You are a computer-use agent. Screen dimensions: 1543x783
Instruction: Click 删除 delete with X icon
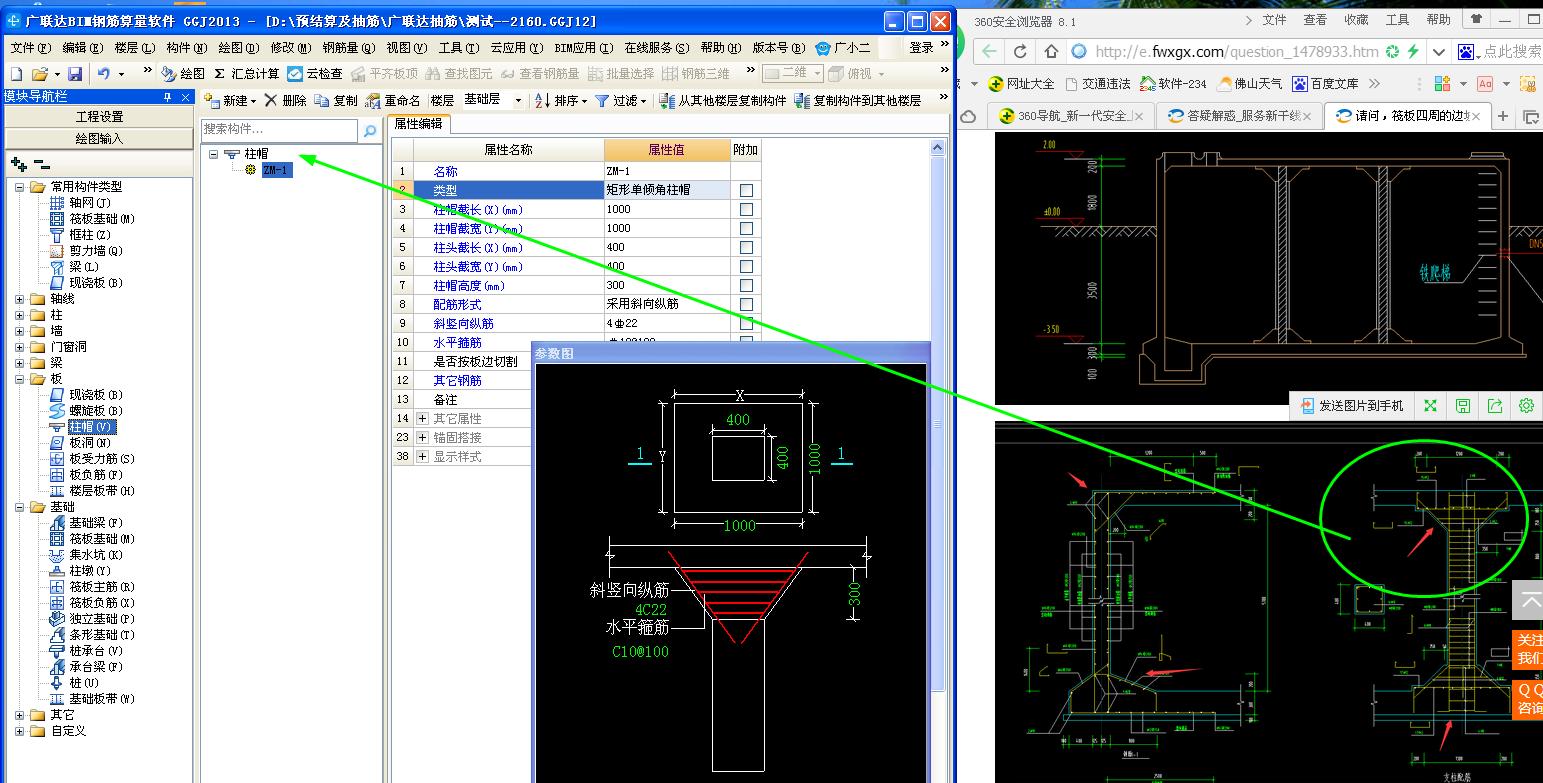click(x=286, y=101)
